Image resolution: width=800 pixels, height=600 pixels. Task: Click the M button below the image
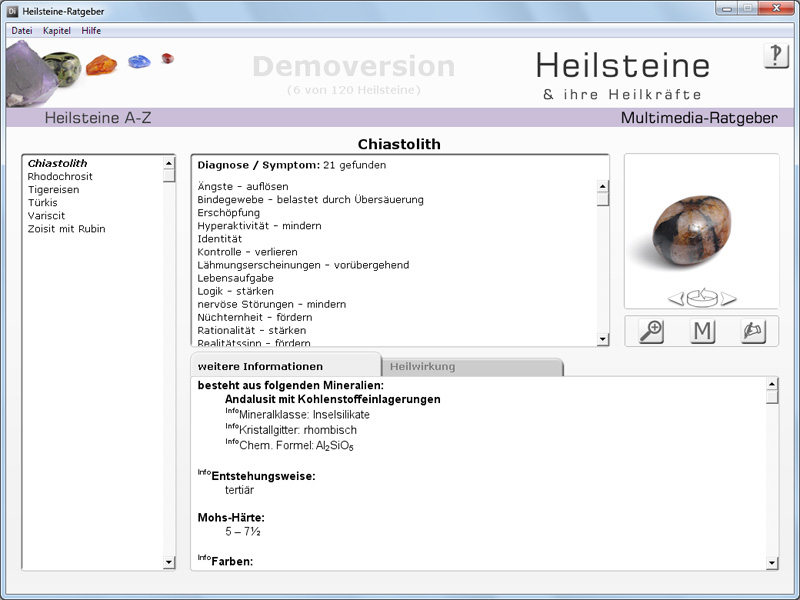tap(702, 331)
